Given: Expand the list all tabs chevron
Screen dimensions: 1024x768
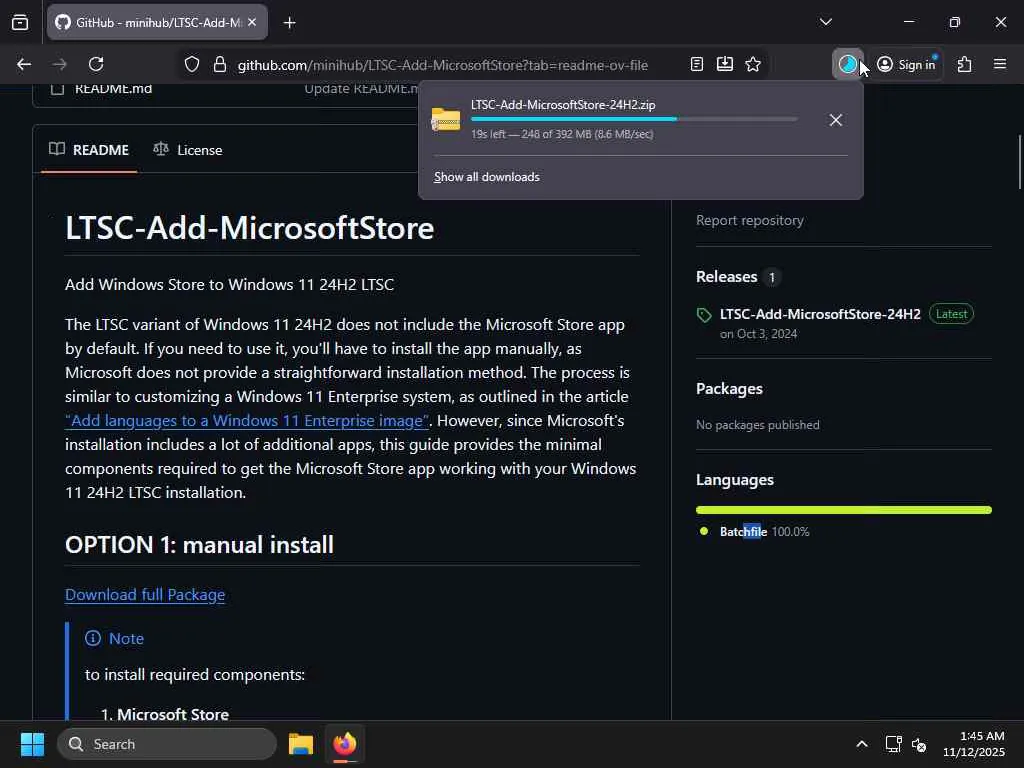Looking at the screenshot, I should coord(825,22).
